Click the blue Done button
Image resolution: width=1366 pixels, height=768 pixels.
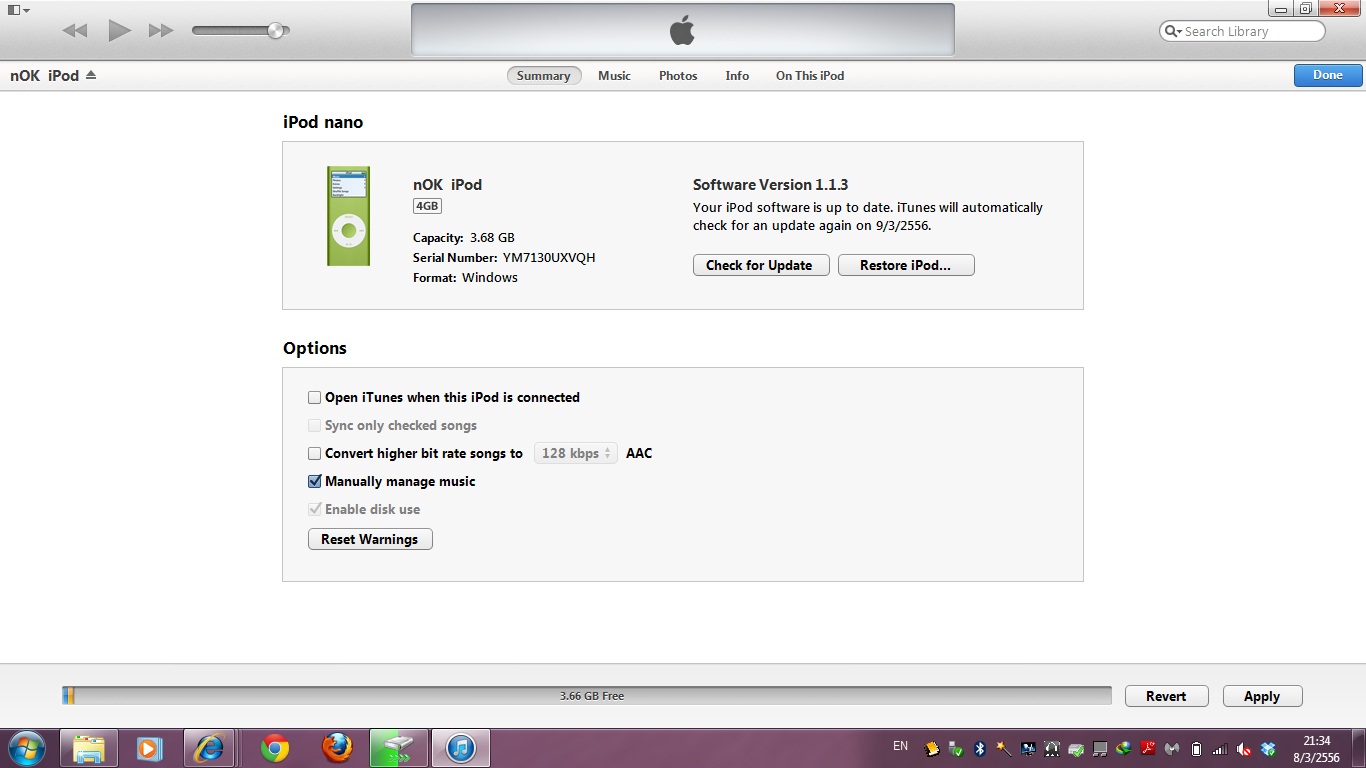tap(1328, 75)
